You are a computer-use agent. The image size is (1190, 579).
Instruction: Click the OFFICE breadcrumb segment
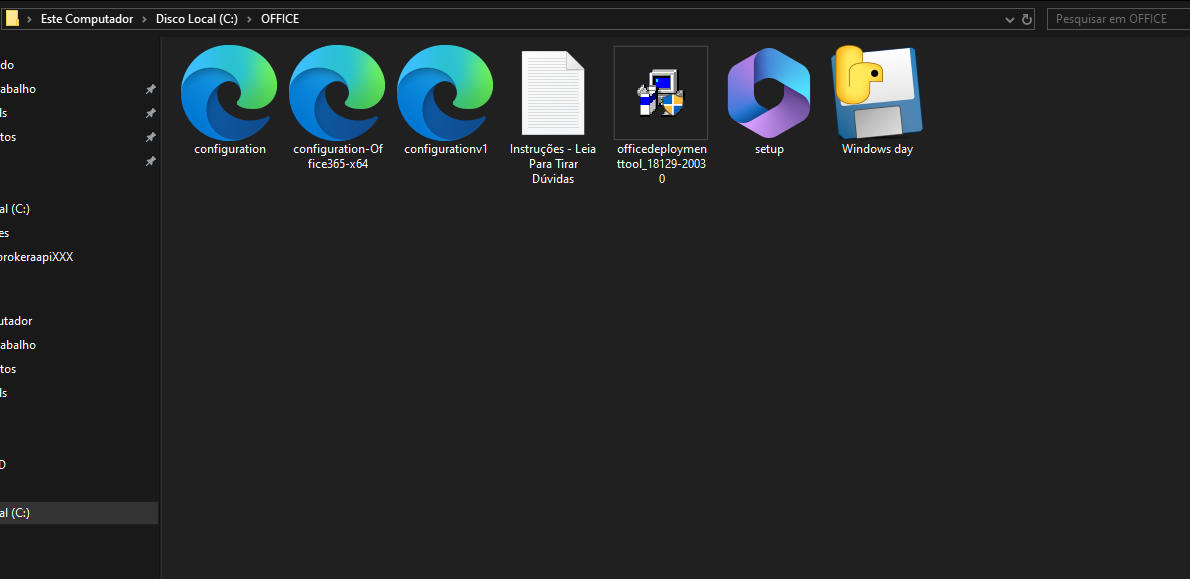coord(280,19)
